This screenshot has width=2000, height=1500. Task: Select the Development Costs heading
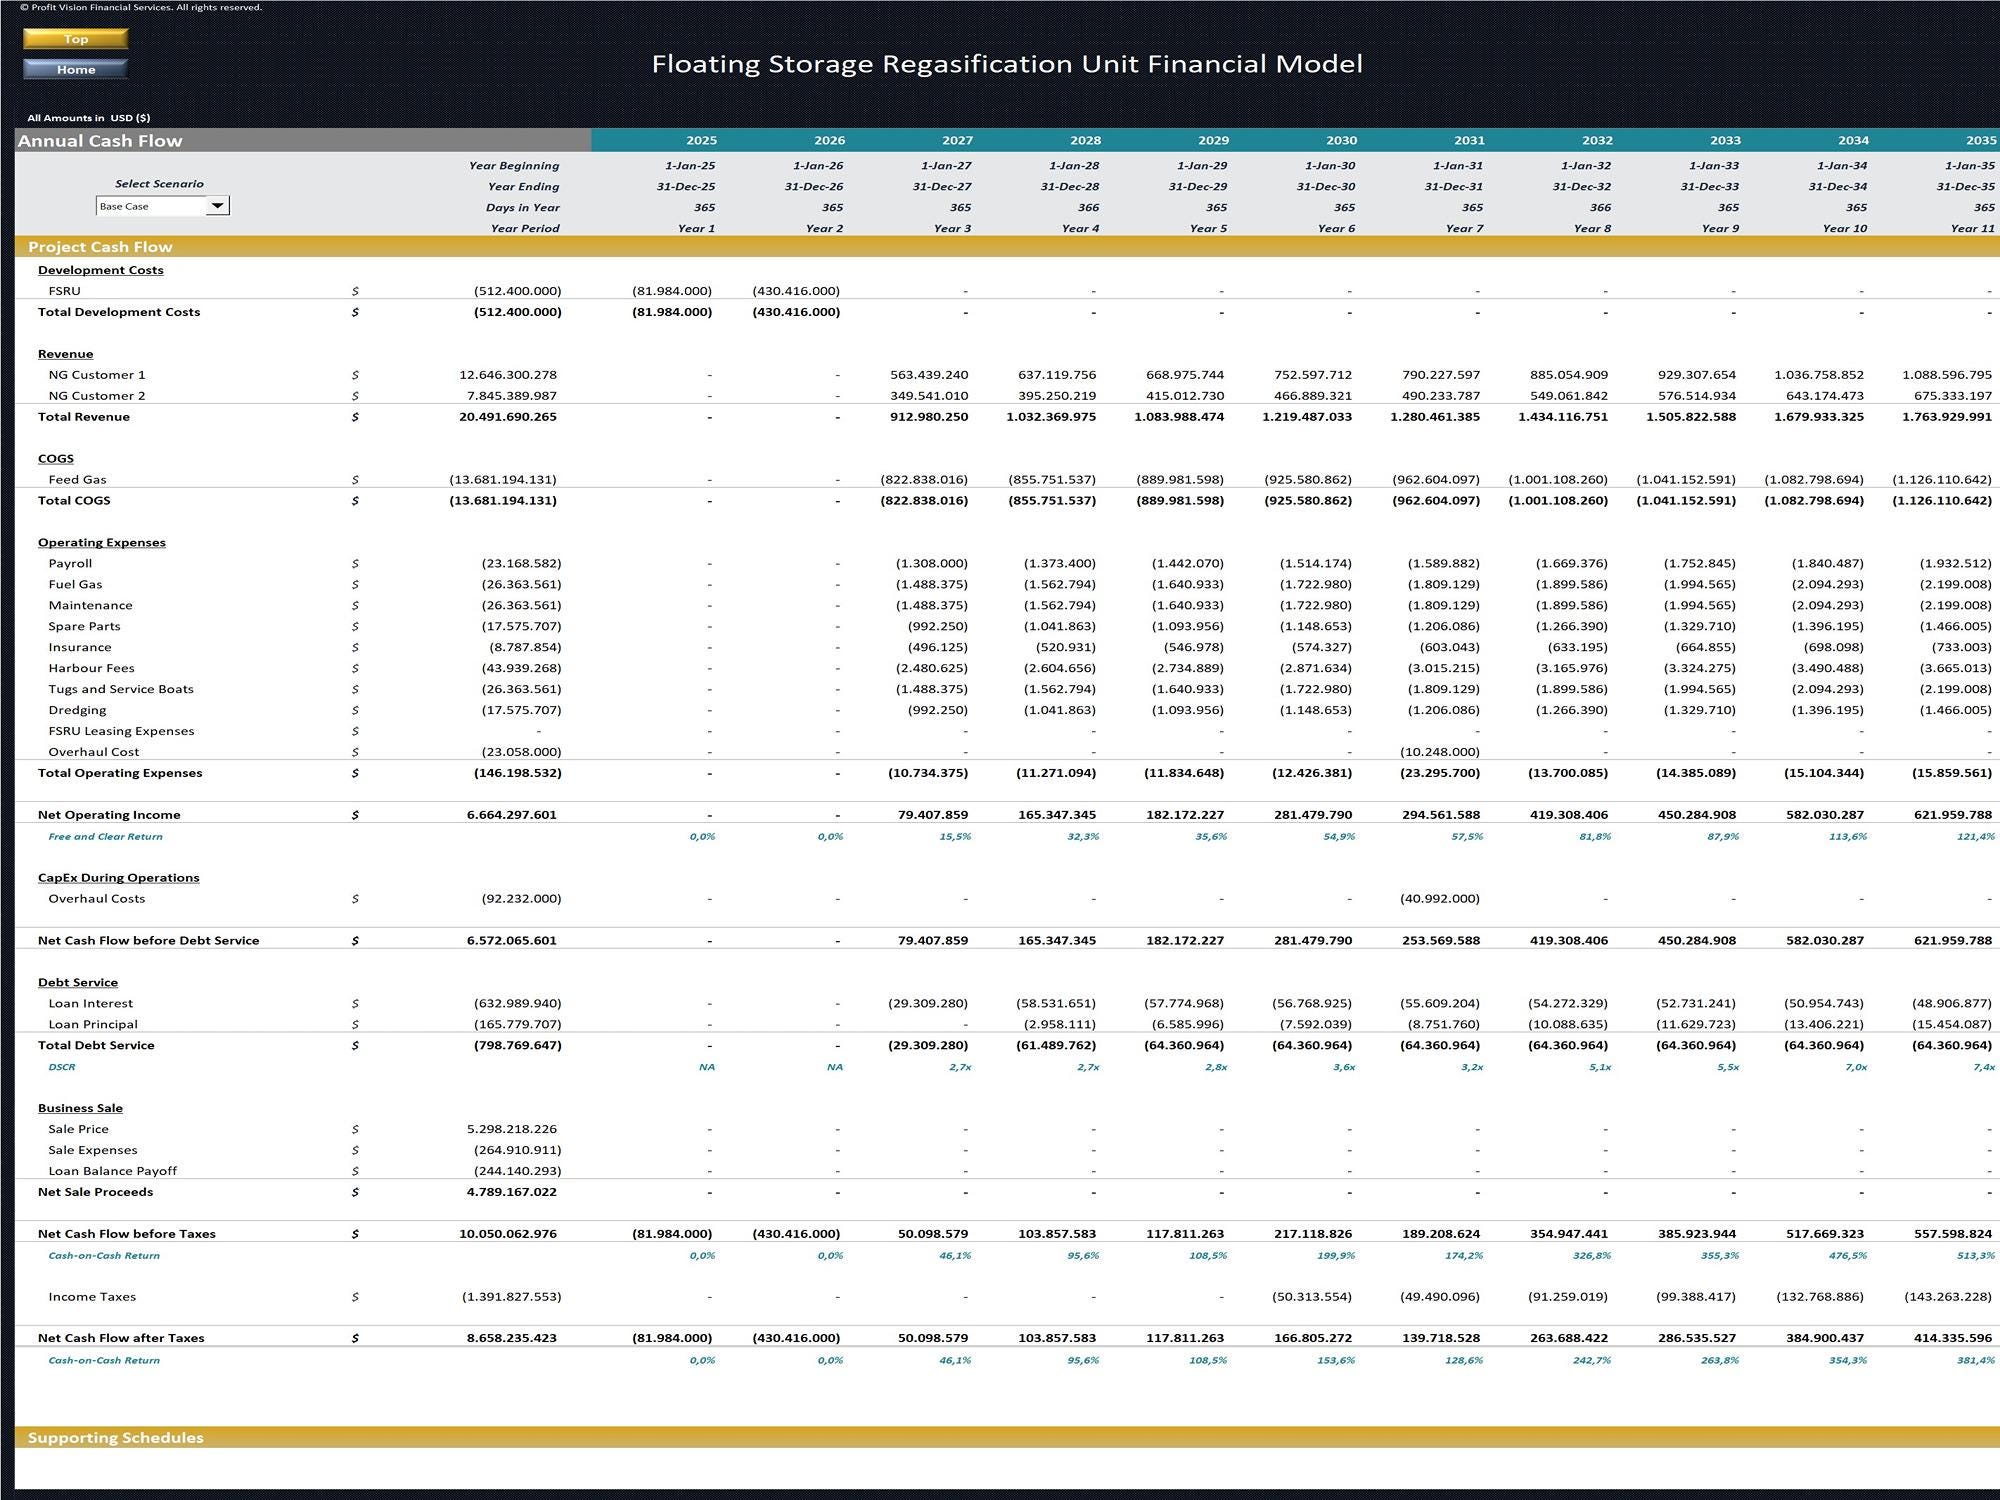pyautogui.click(x=101, y=270)
